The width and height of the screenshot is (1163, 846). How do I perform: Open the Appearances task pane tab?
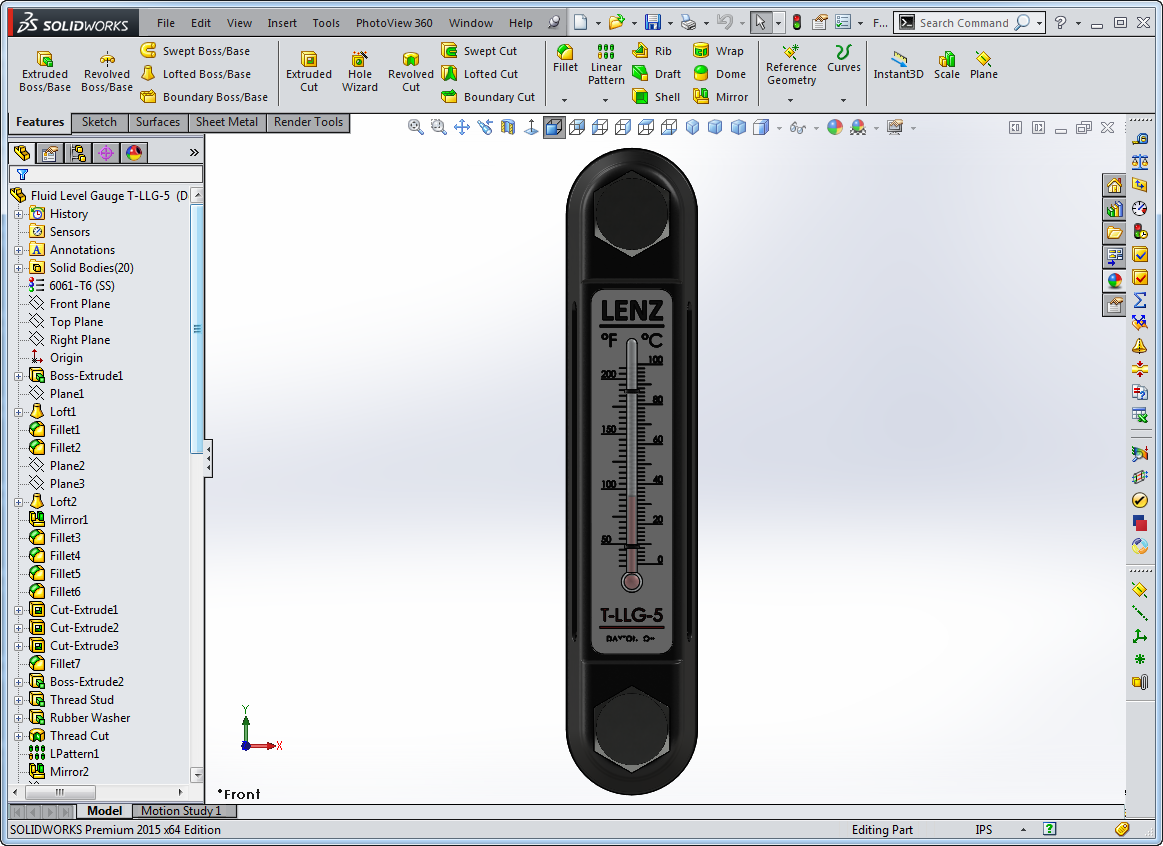1113,280
